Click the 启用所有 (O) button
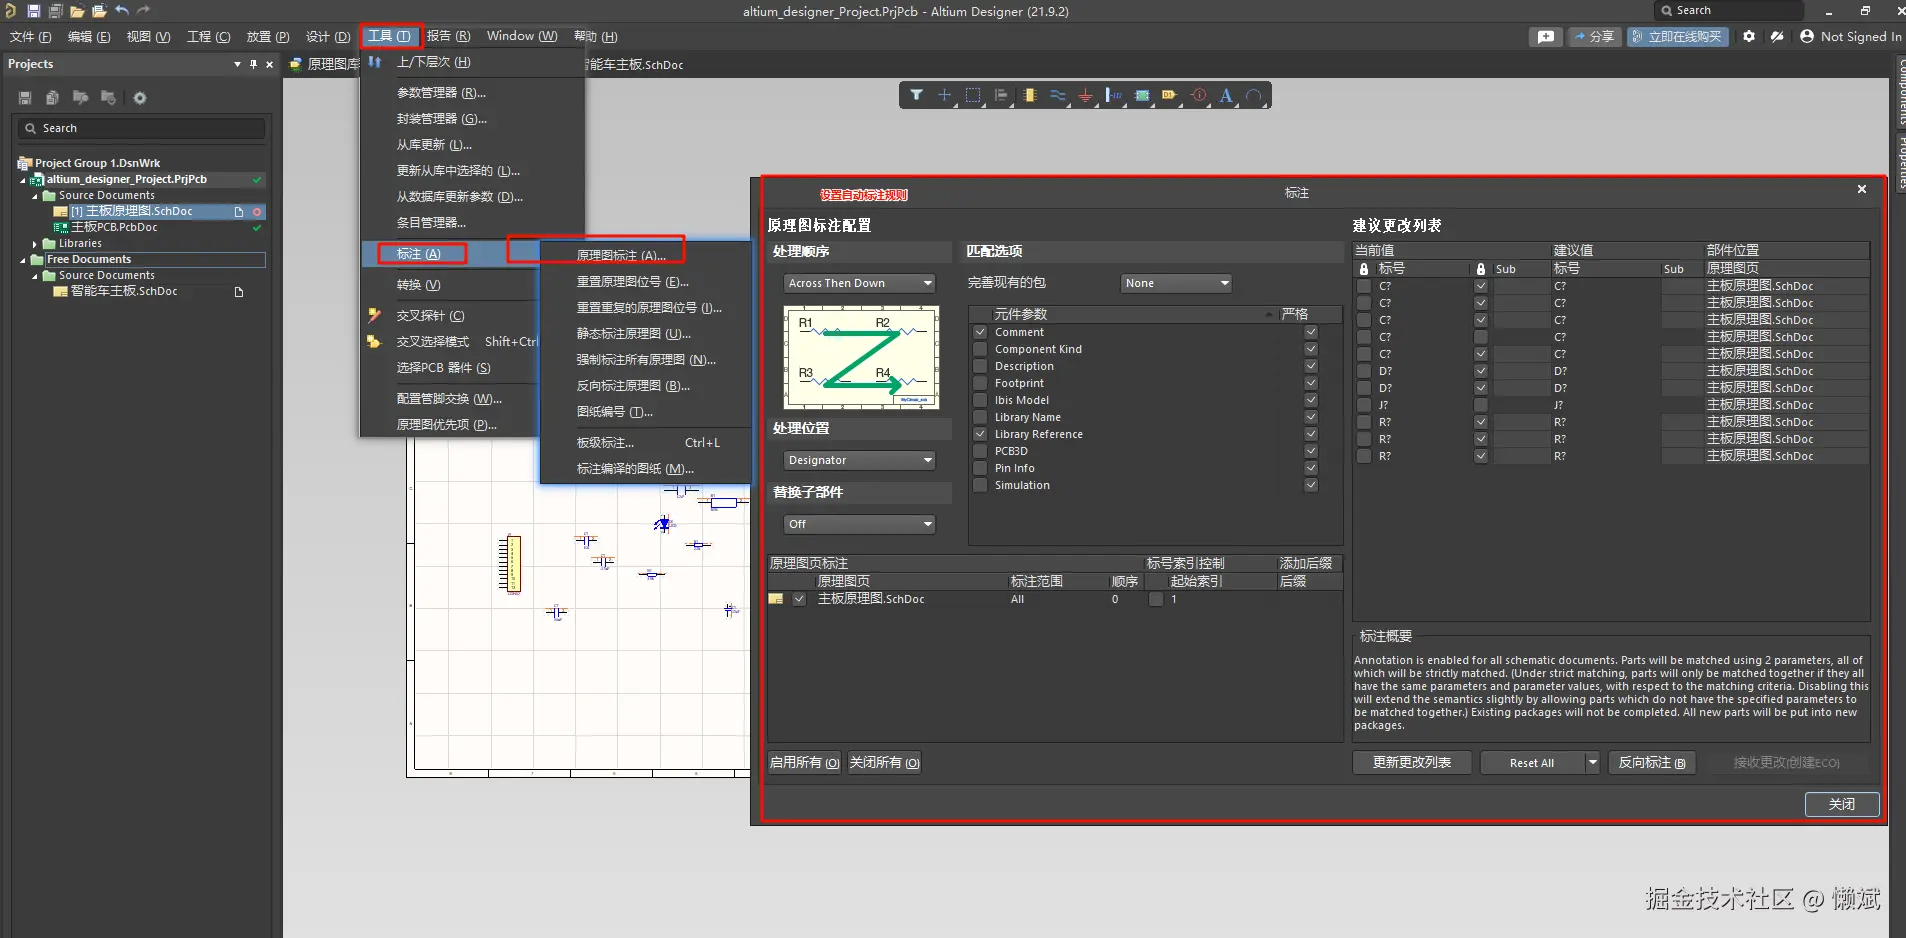Image resolution: width=1906 pixels, height=938 pixels. pos(805,763)
